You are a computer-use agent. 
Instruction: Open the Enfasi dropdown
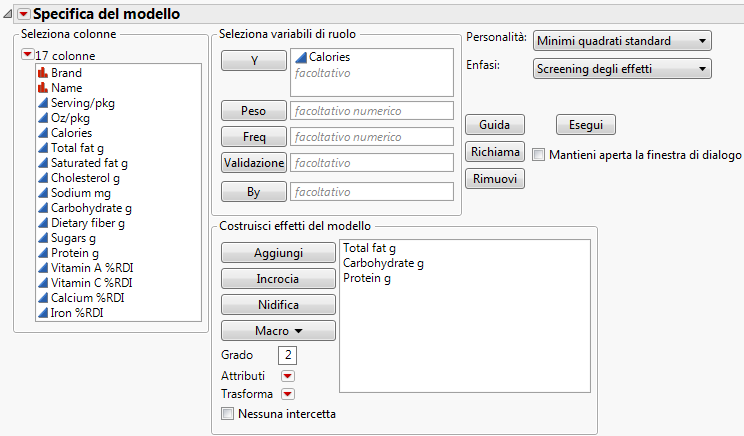pyautogui.click(x=622, y=69)
